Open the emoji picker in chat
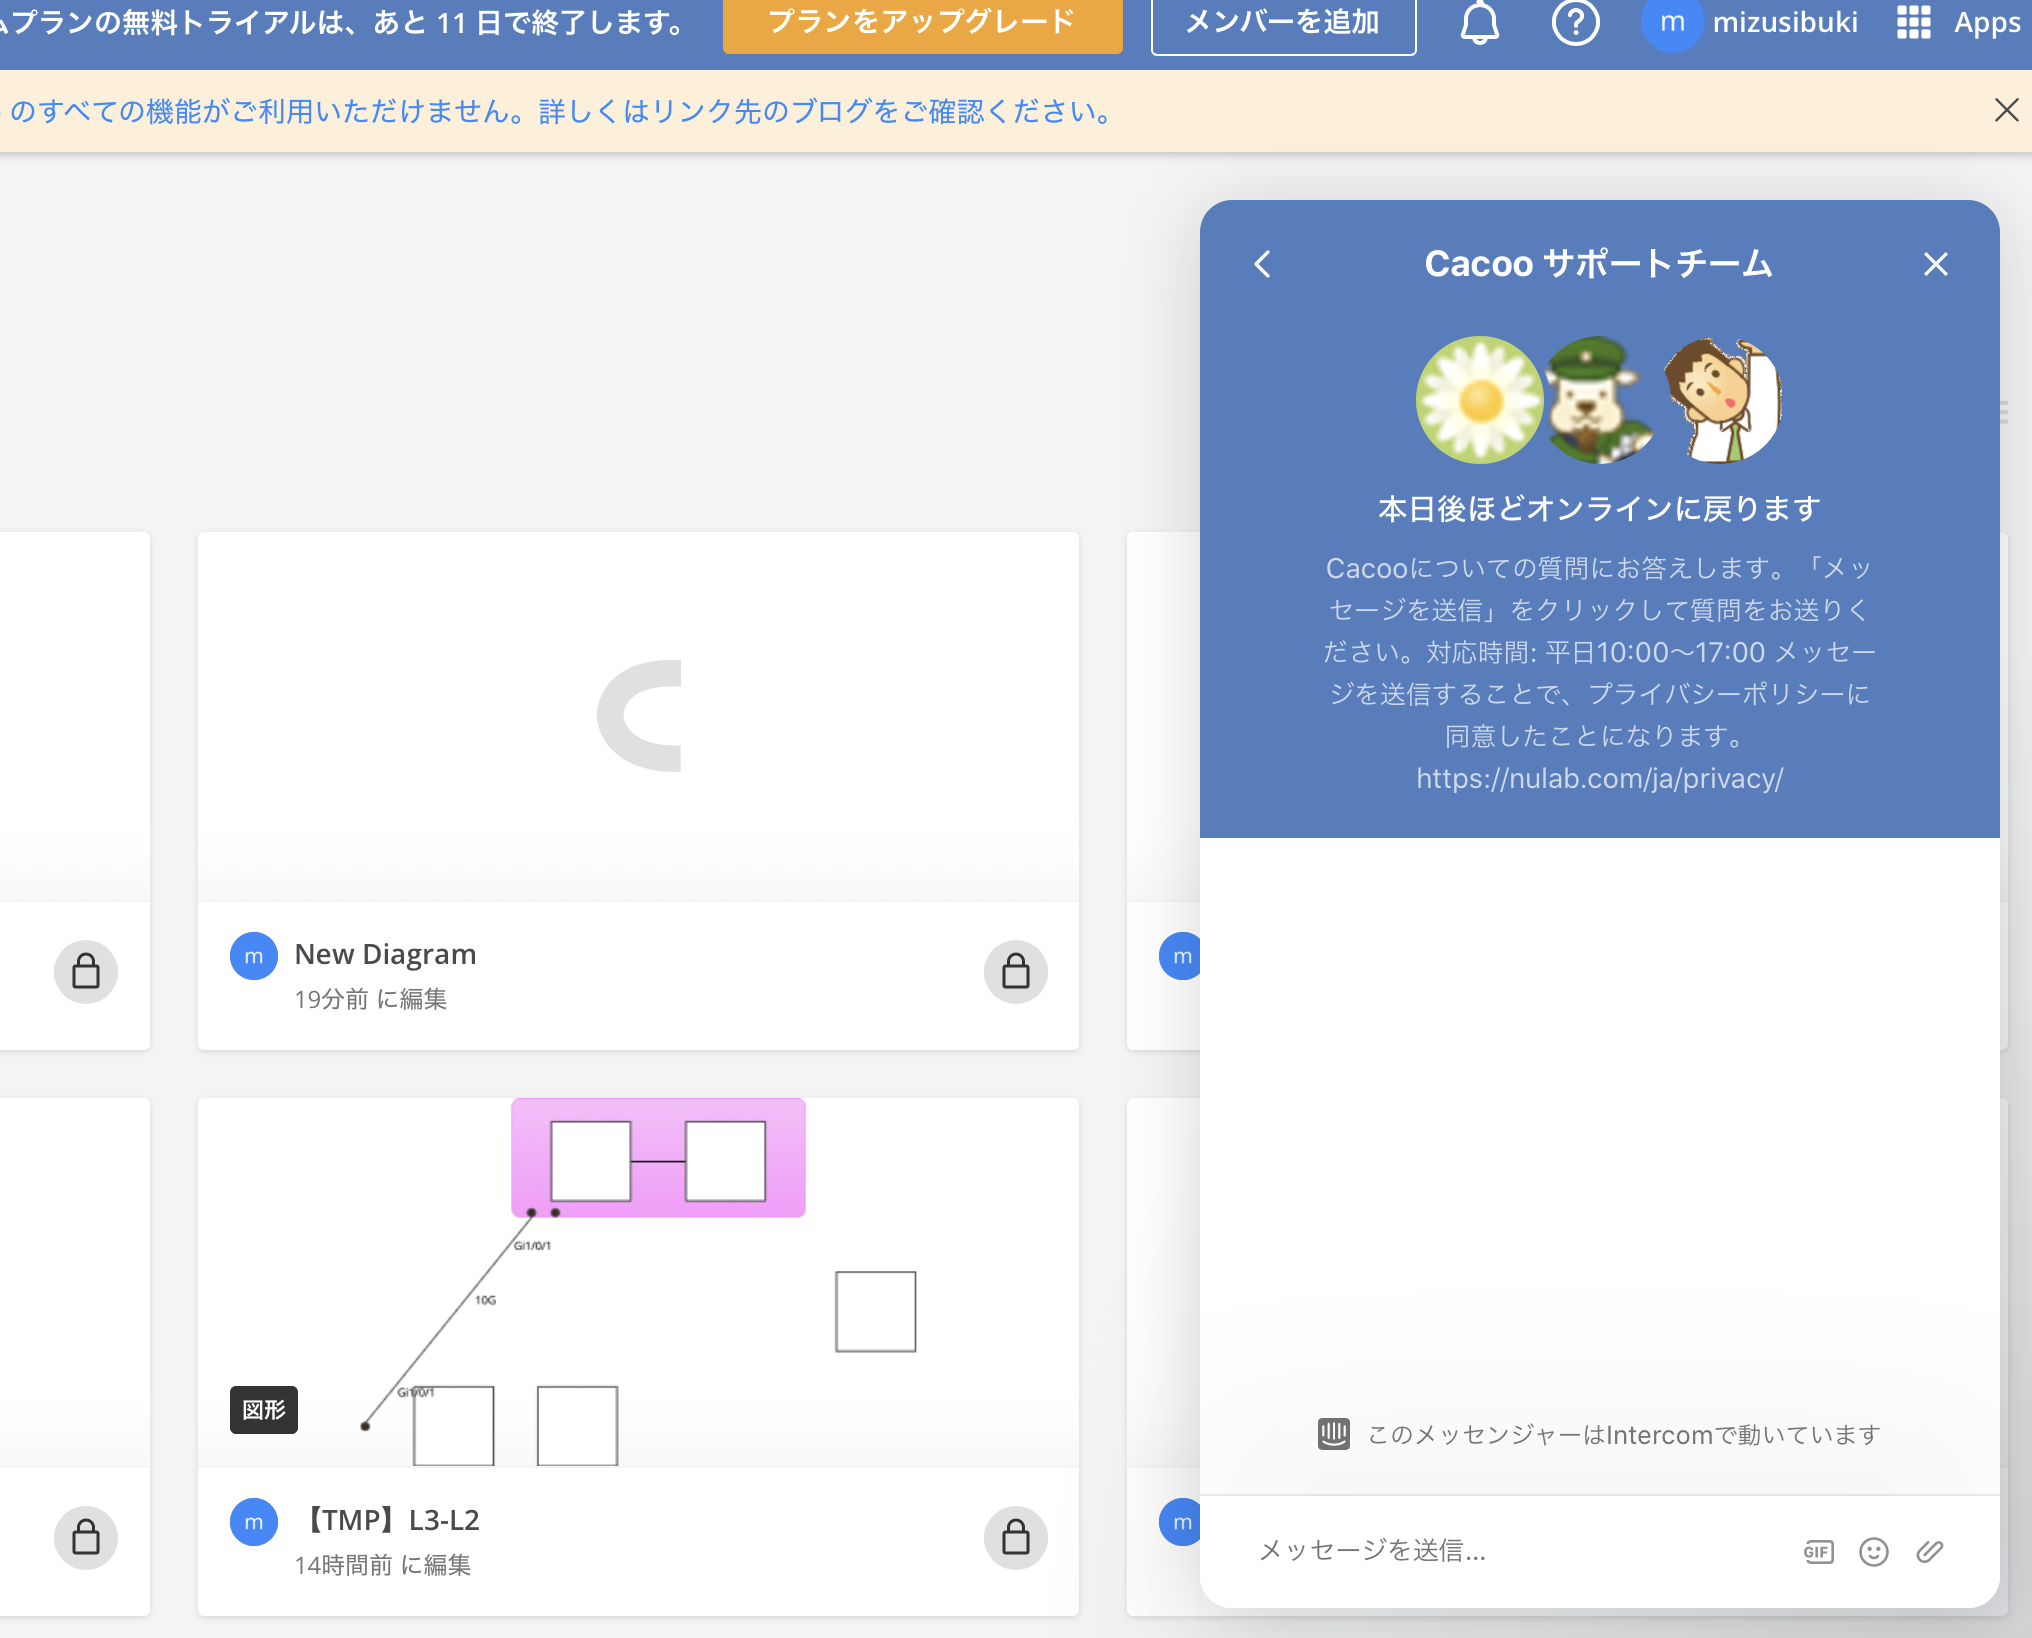The height and width of the screenshot is (1638, 2032). (1873, 1551)
